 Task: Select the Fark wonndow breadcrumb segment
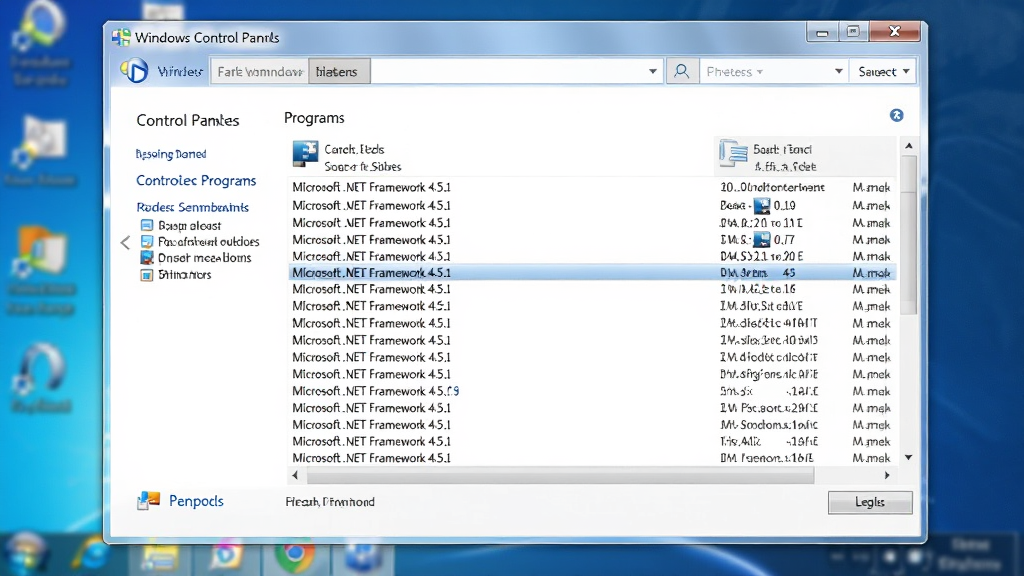(259, 71)
